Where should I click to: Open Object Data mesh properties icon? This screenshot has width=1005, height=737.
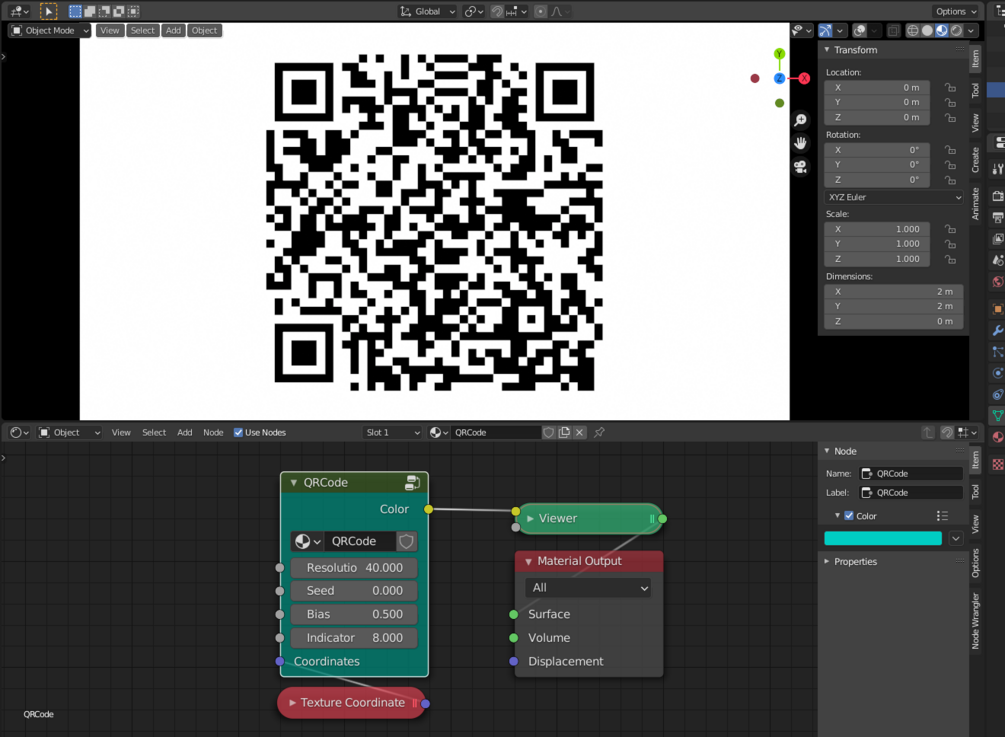pyautogui.click(x=998, y=416)
